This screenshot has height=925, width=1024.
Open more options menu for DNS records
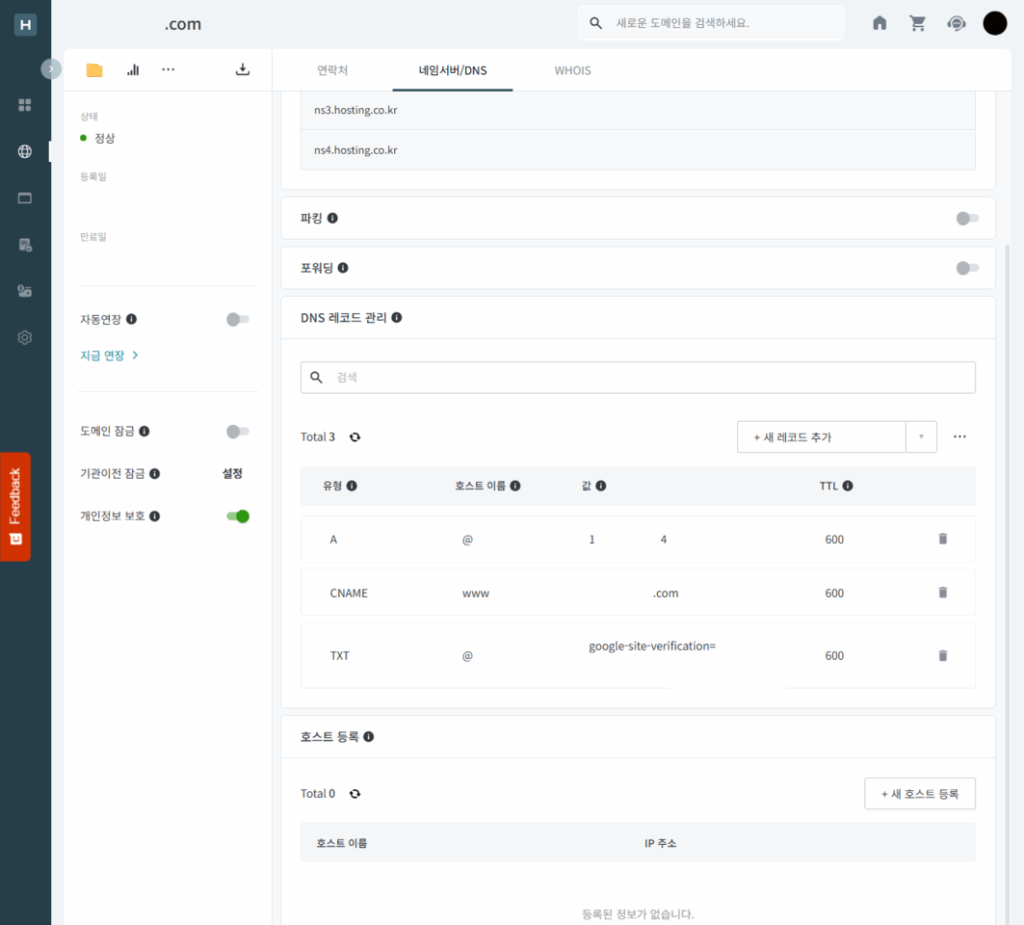[960, 437]
